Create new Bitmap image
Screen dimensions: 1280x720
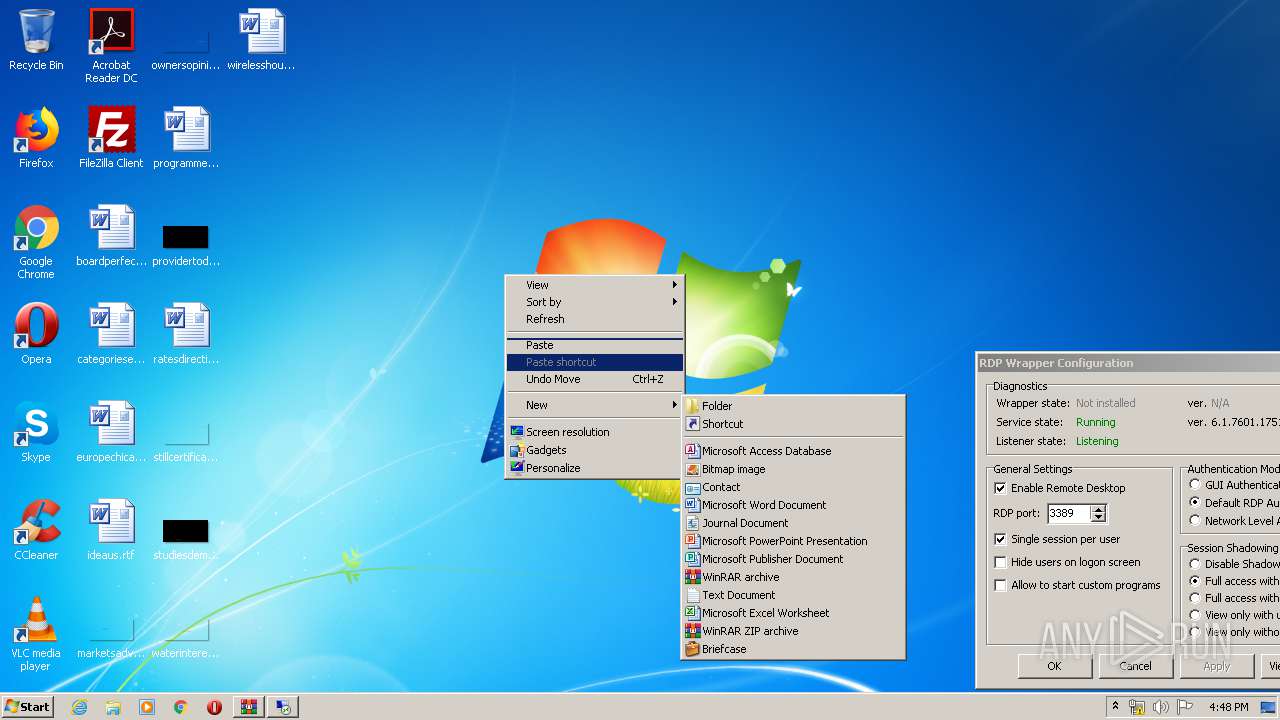click(793, 469)
